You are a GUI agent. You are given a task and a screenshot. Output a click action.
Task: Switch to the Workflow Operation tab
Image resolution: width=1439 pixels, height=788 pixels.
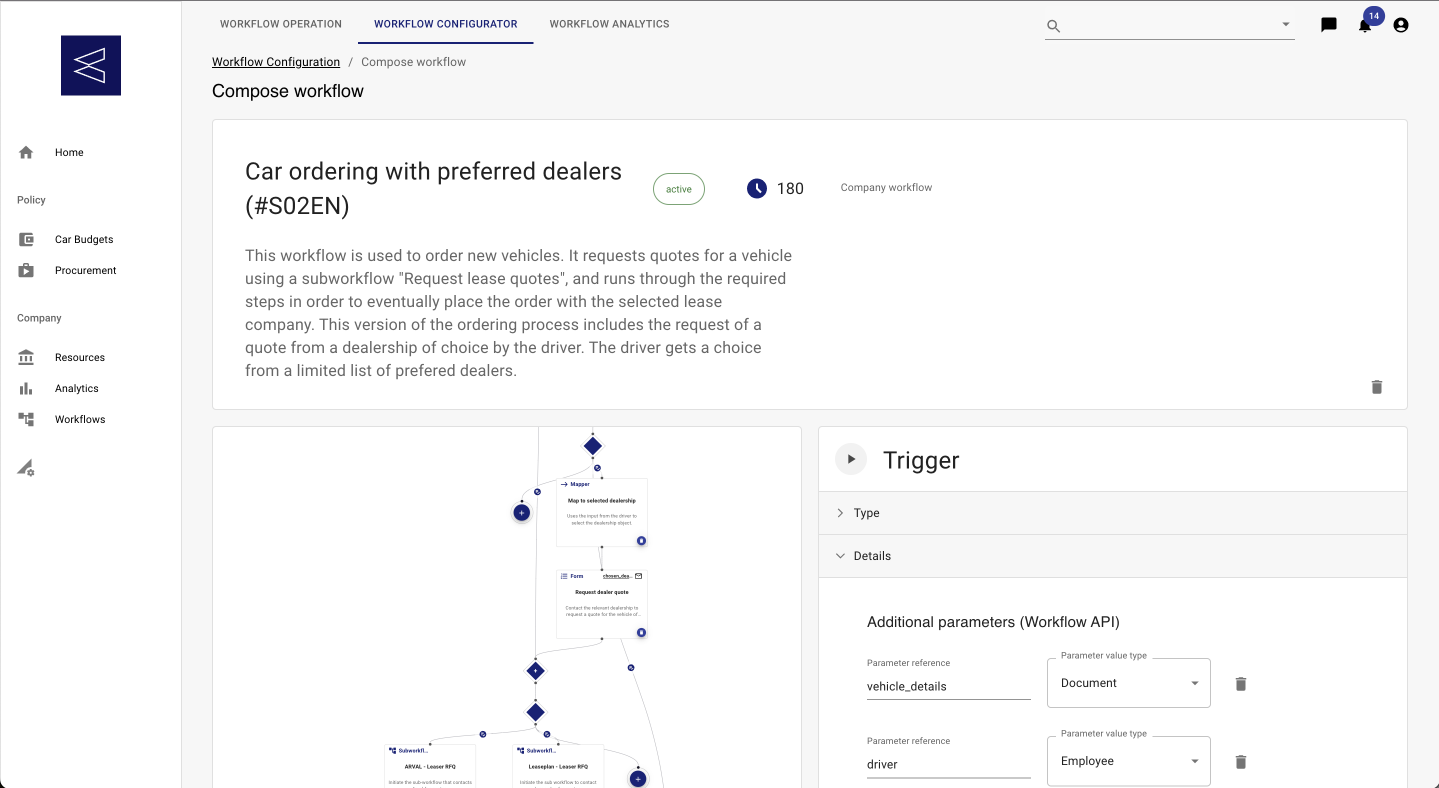[281, 24]
